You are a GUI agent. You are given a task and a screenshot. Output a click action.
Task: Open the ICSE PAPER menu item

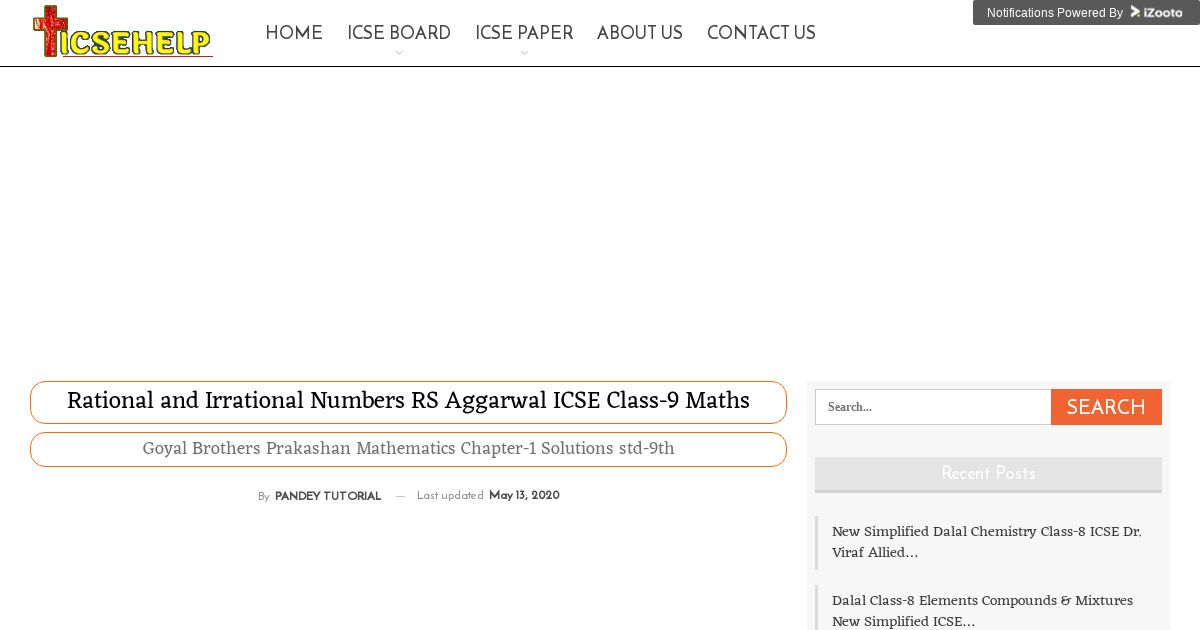[x=524, y=33]
